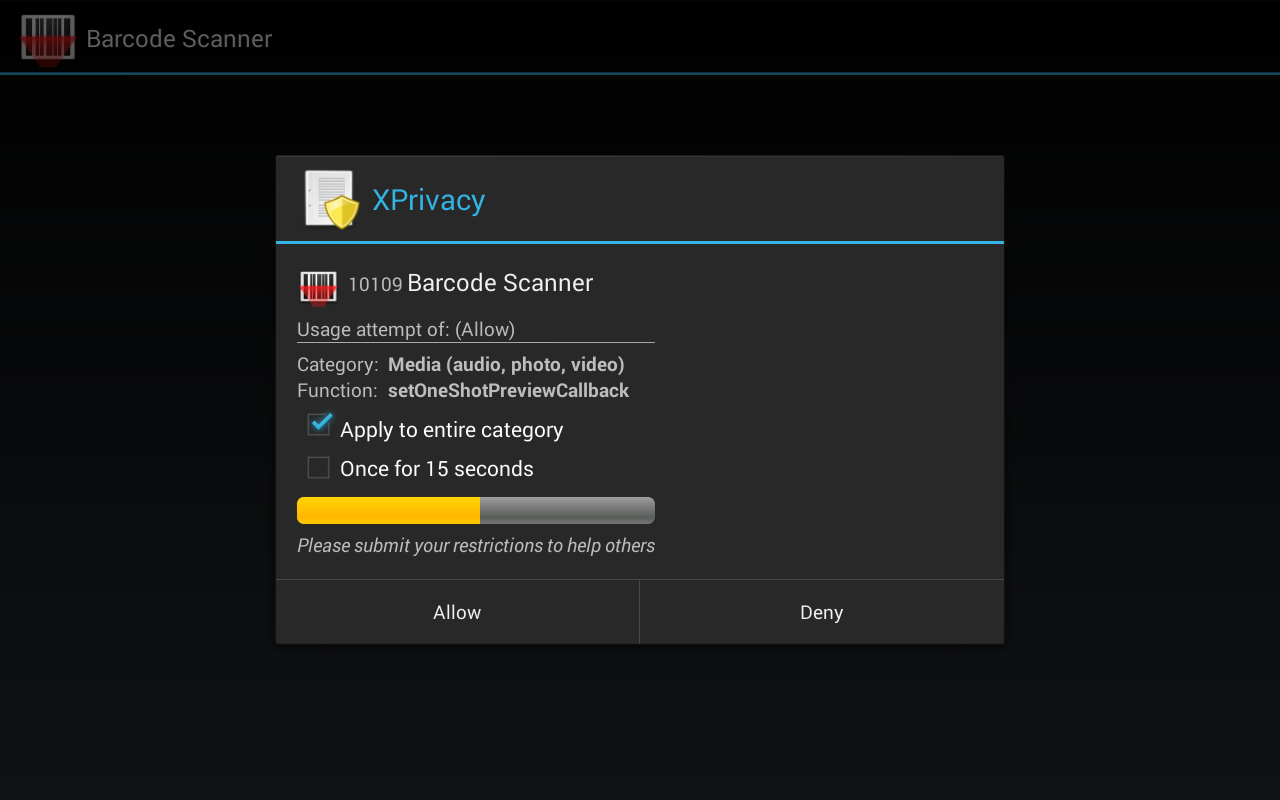Image resolution: width=1280 pixels, height=800 pixels.
Task: Click the Barcode Scanner icon in the top action bar
Action: tap(48, 39)
